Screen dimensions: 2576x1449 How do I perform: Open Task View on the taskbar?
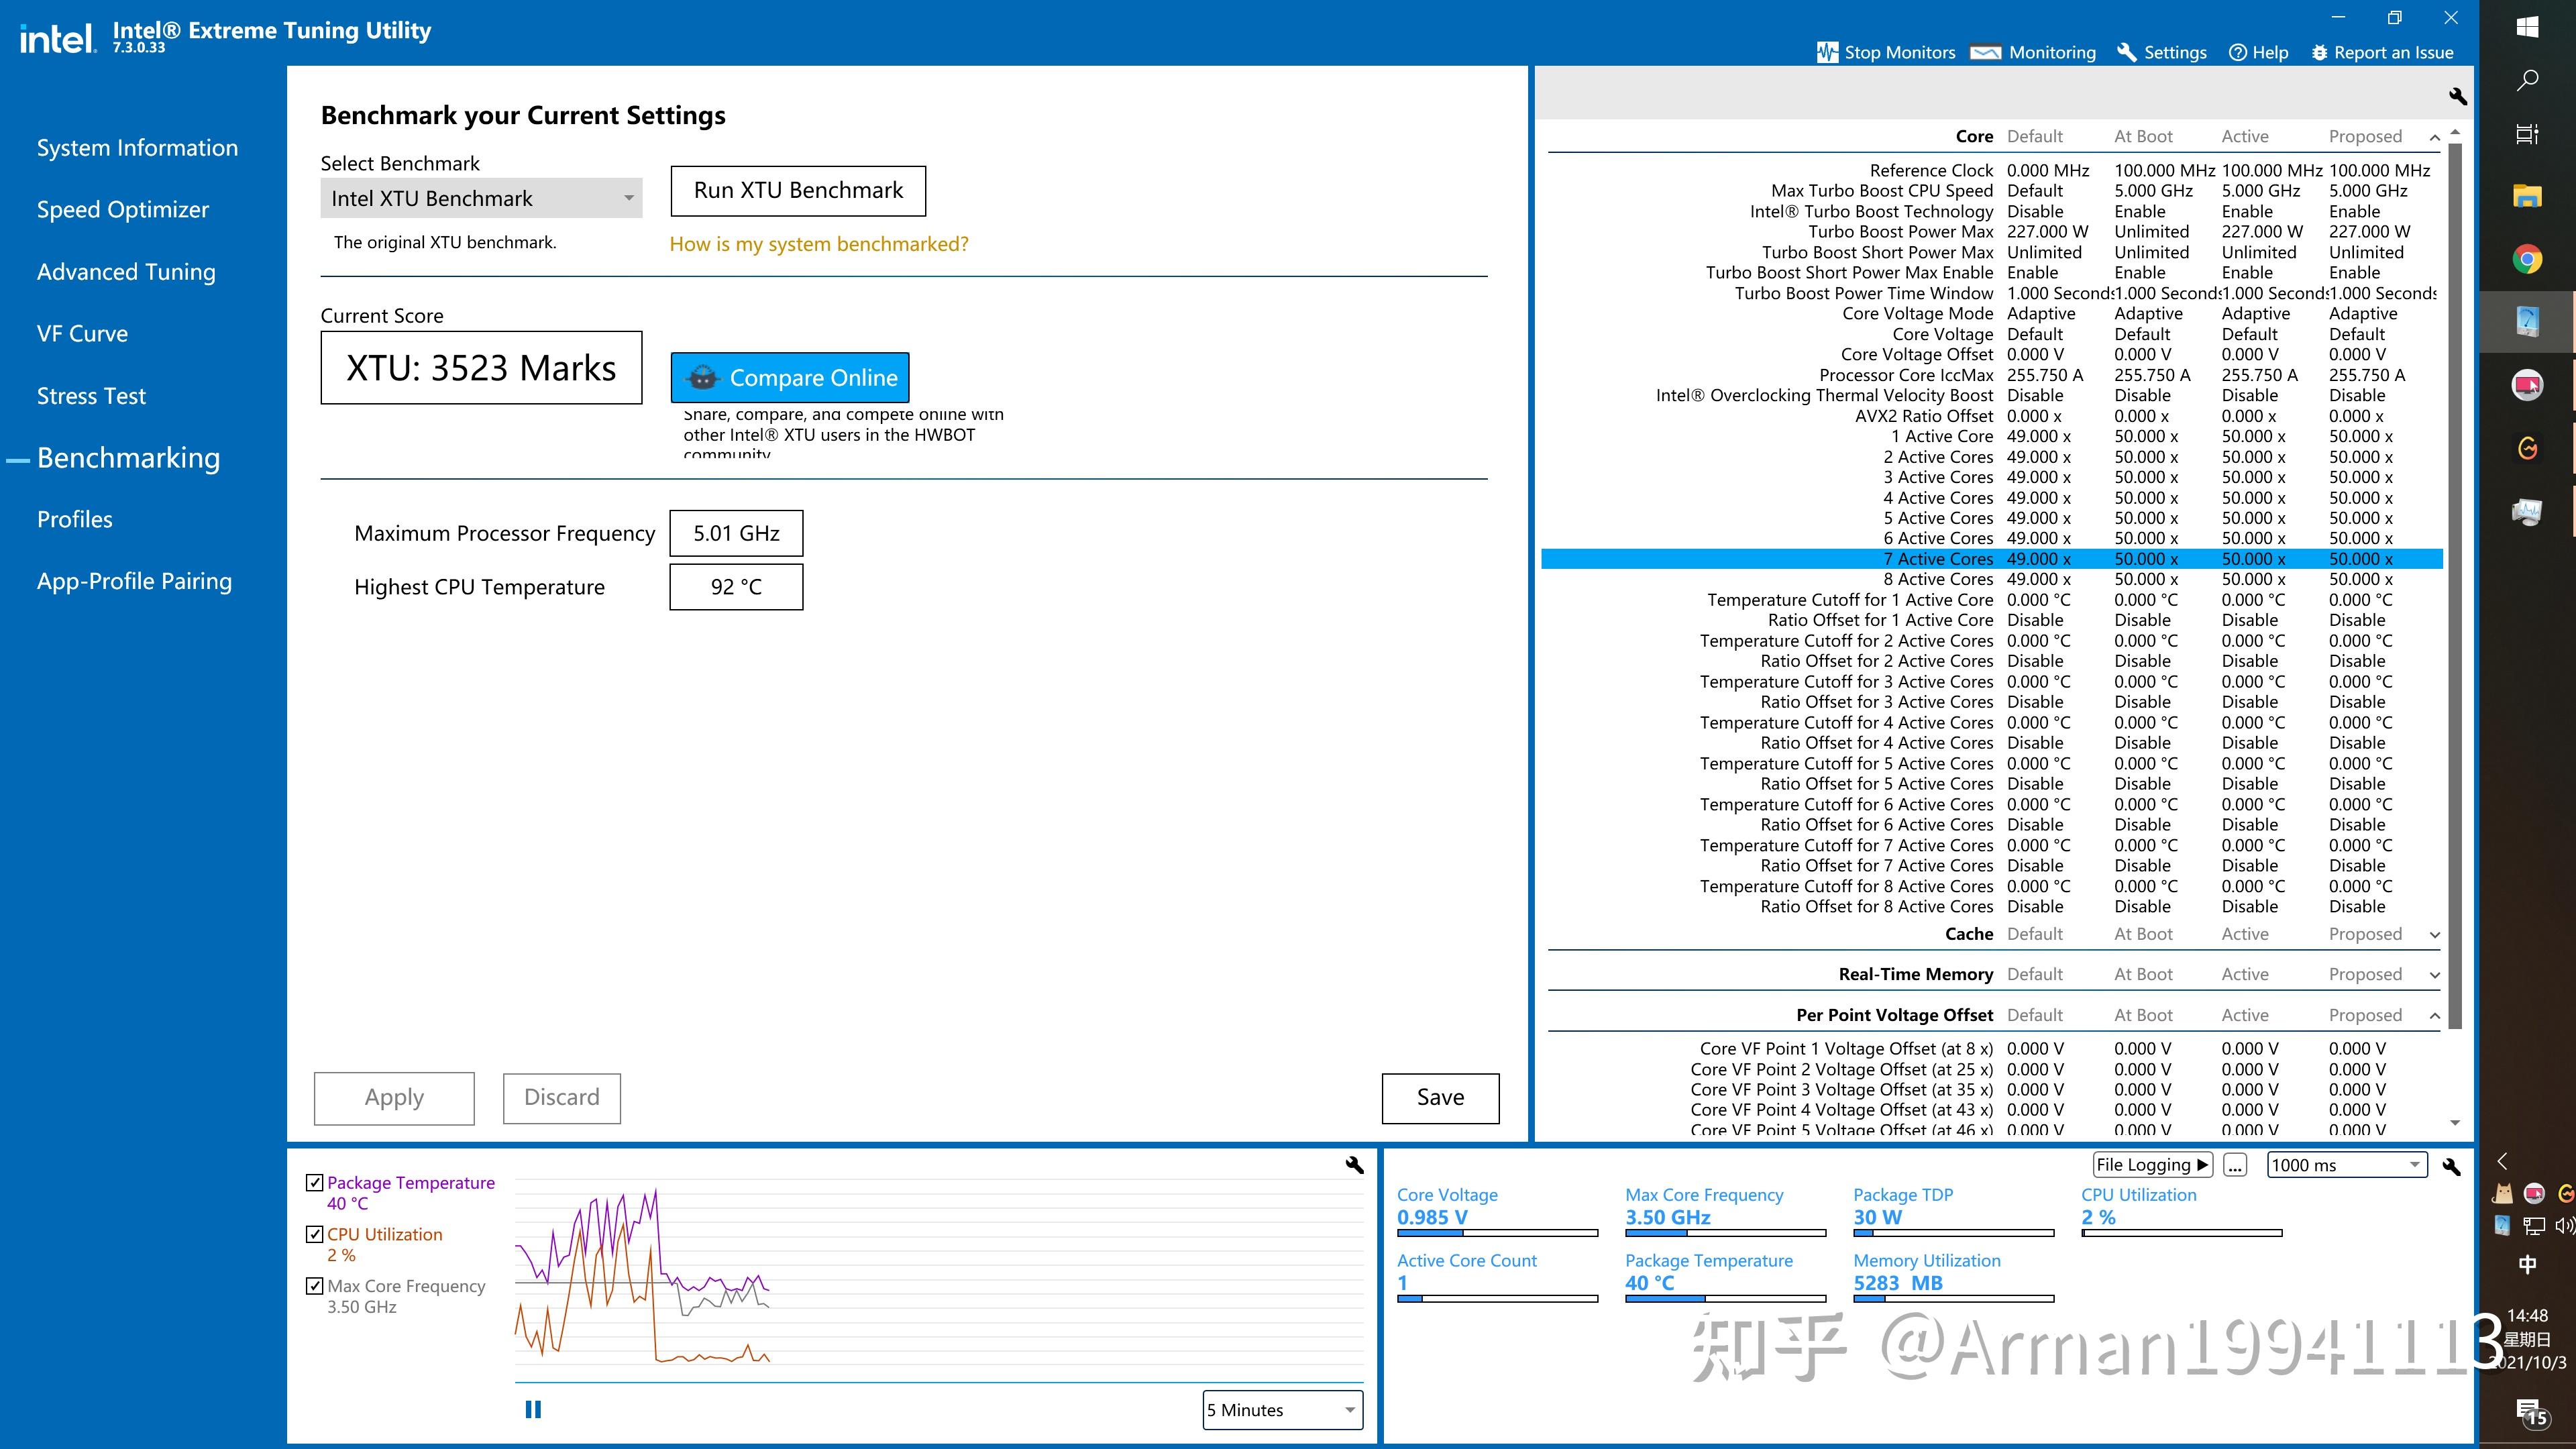coord(2527,134)
